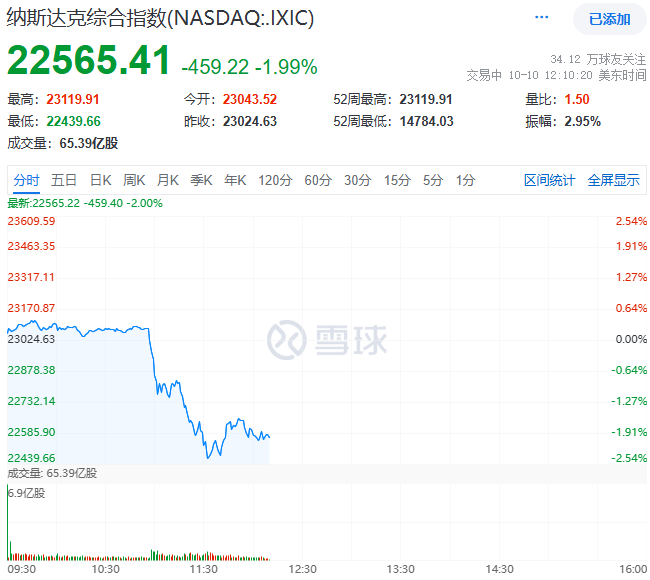Switch to the 五日 five-day tab
This screenshot has width=650, height=580.
[64, 180]
